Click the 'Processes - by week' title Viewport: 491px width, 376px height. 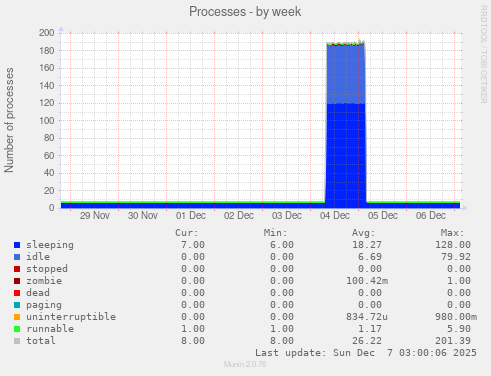(x=245, y=12)
